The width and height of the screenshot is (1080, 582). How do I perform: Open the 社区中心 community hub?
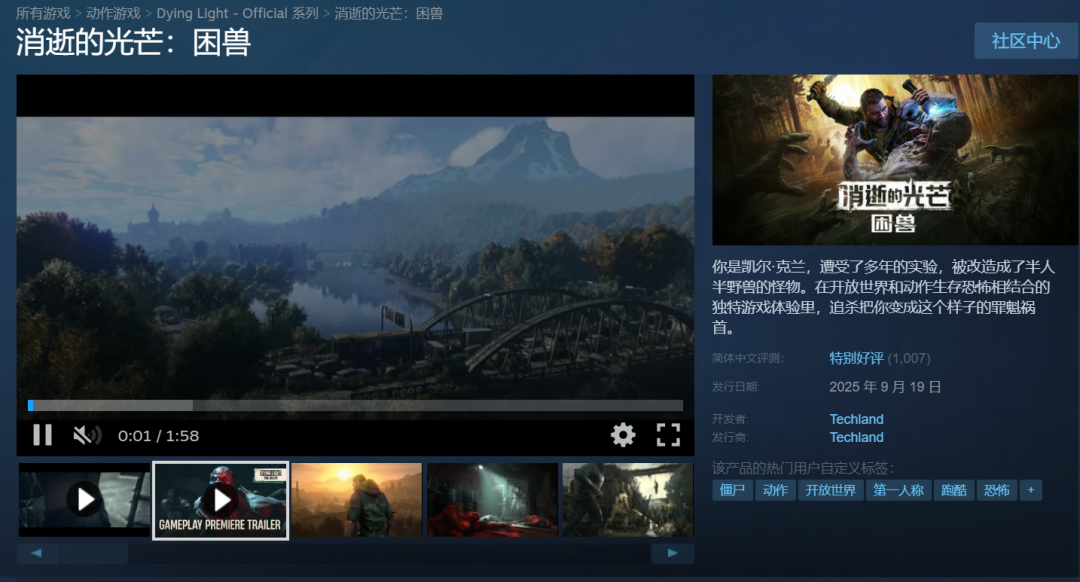(1026, 41)
